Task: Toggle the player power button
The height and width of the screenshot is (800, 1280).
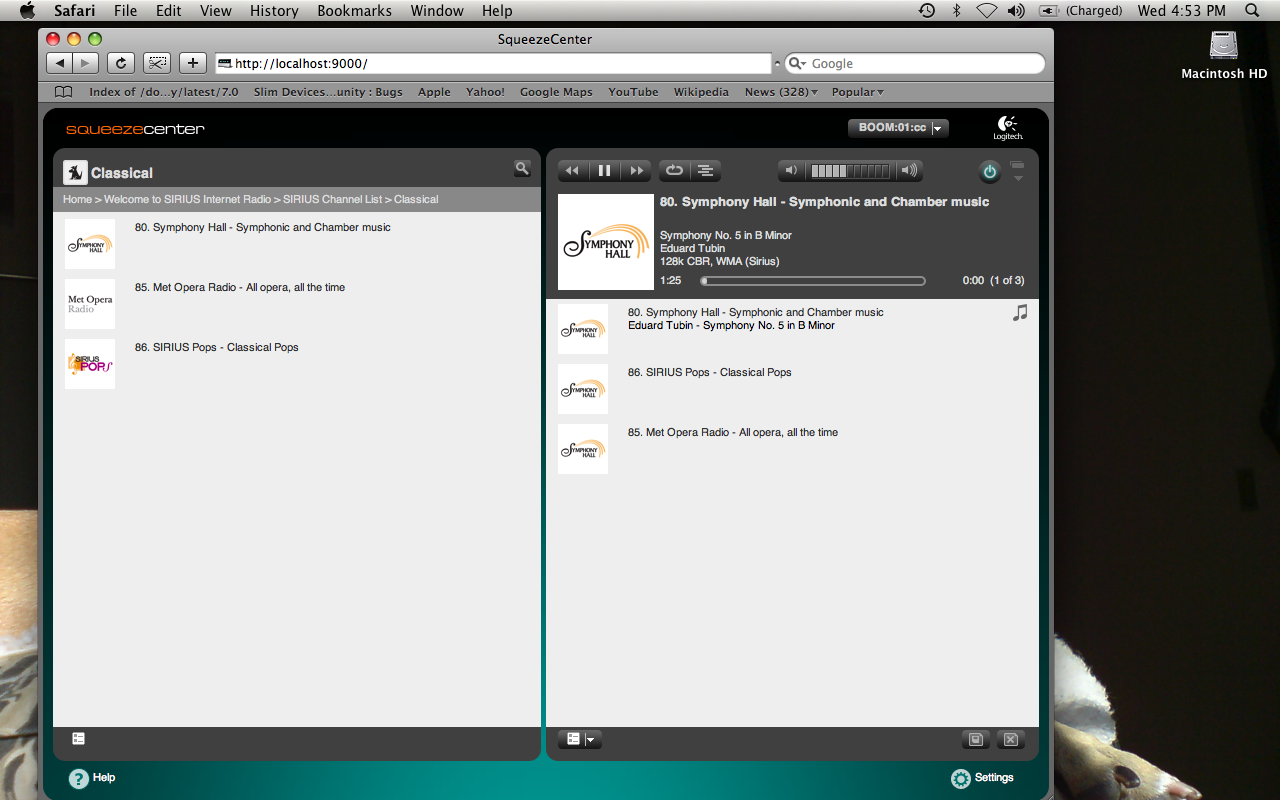Action: 989,172
